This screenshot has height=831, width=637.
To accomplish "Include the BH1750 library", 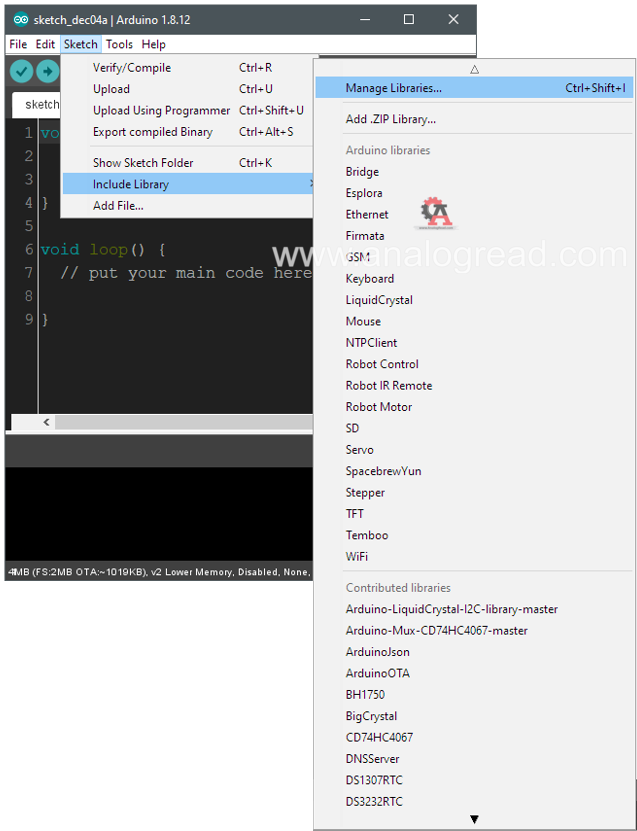I will pos(474,694).
